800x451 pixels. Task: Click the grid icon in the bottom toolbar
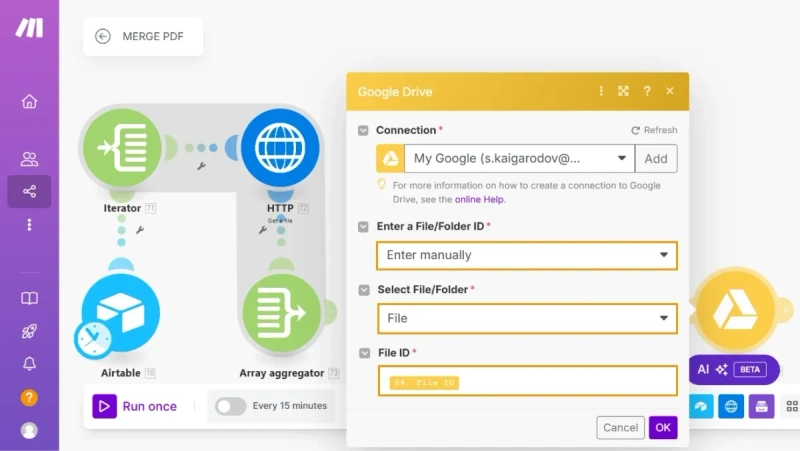pyautogui.click(x=792, y=406)
